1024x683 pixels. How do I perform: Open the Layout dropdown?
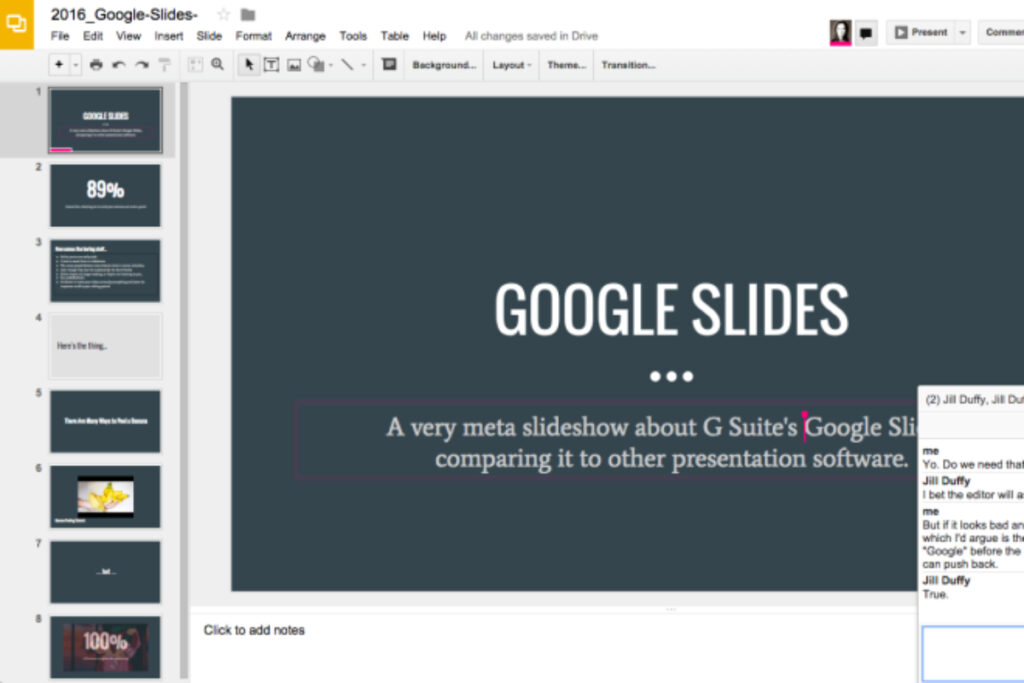pos(510,64)
